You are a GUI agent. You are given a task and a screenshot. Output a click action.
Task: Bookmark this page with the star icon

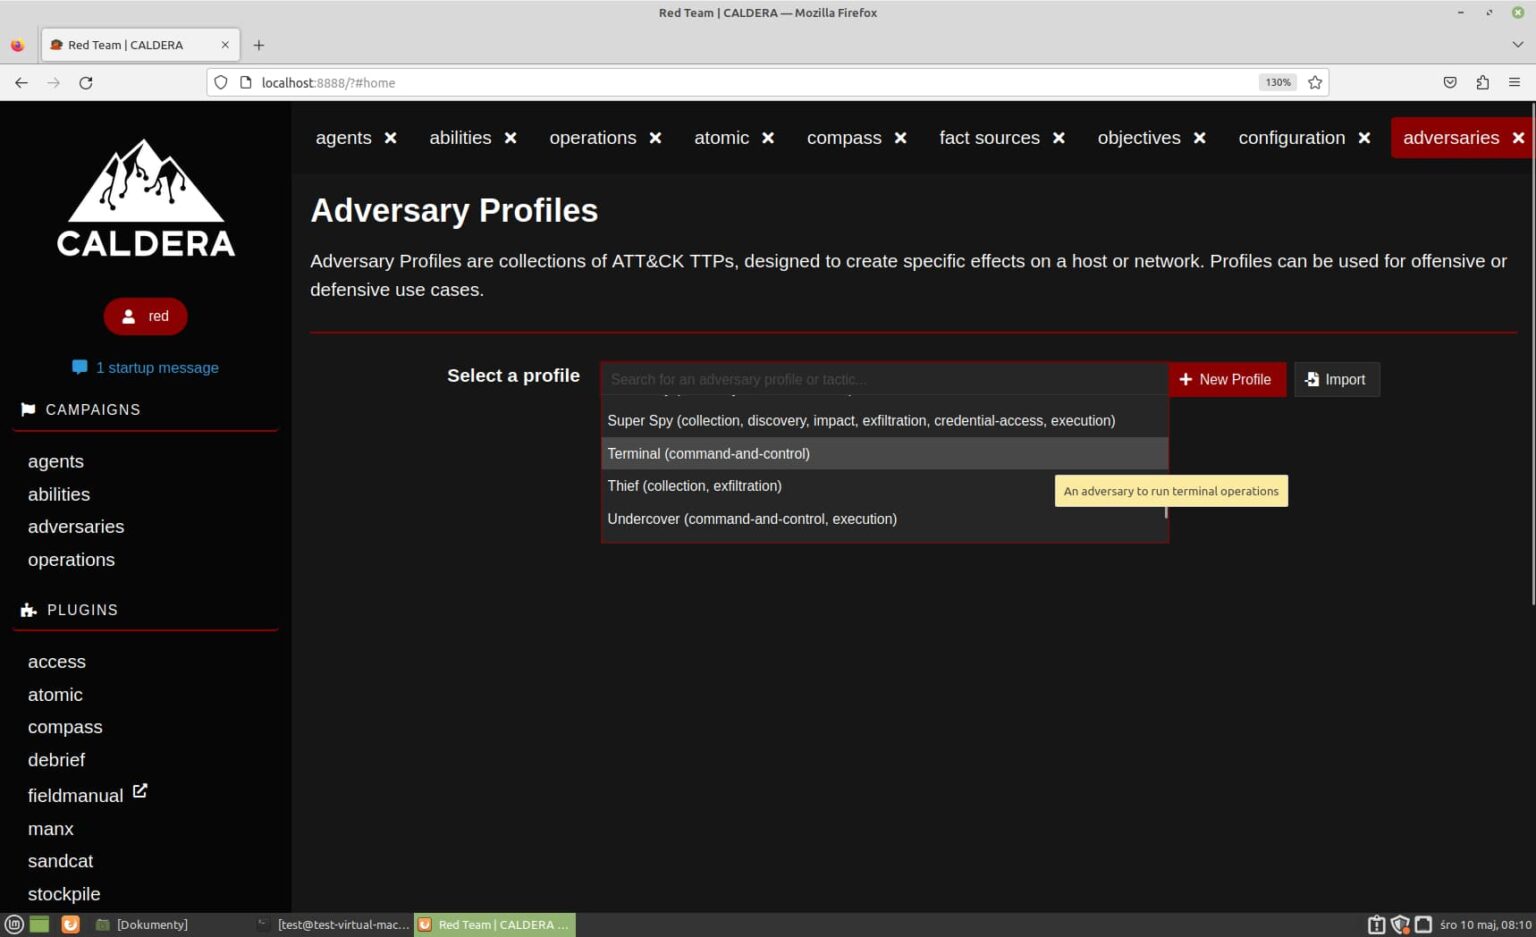(x=1315, y=83)
